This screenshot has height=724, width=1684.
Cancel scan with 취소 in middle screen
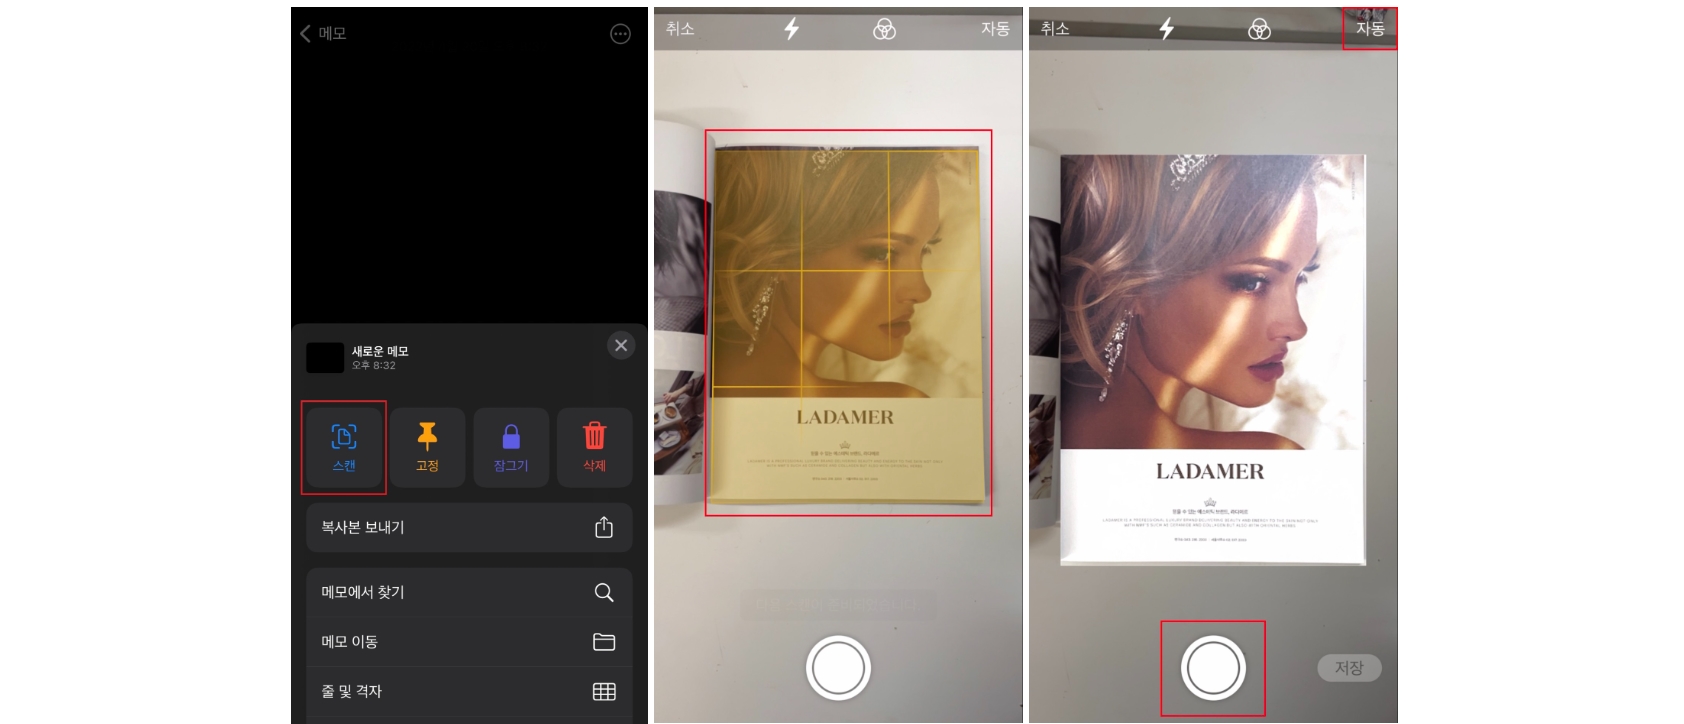680,29
